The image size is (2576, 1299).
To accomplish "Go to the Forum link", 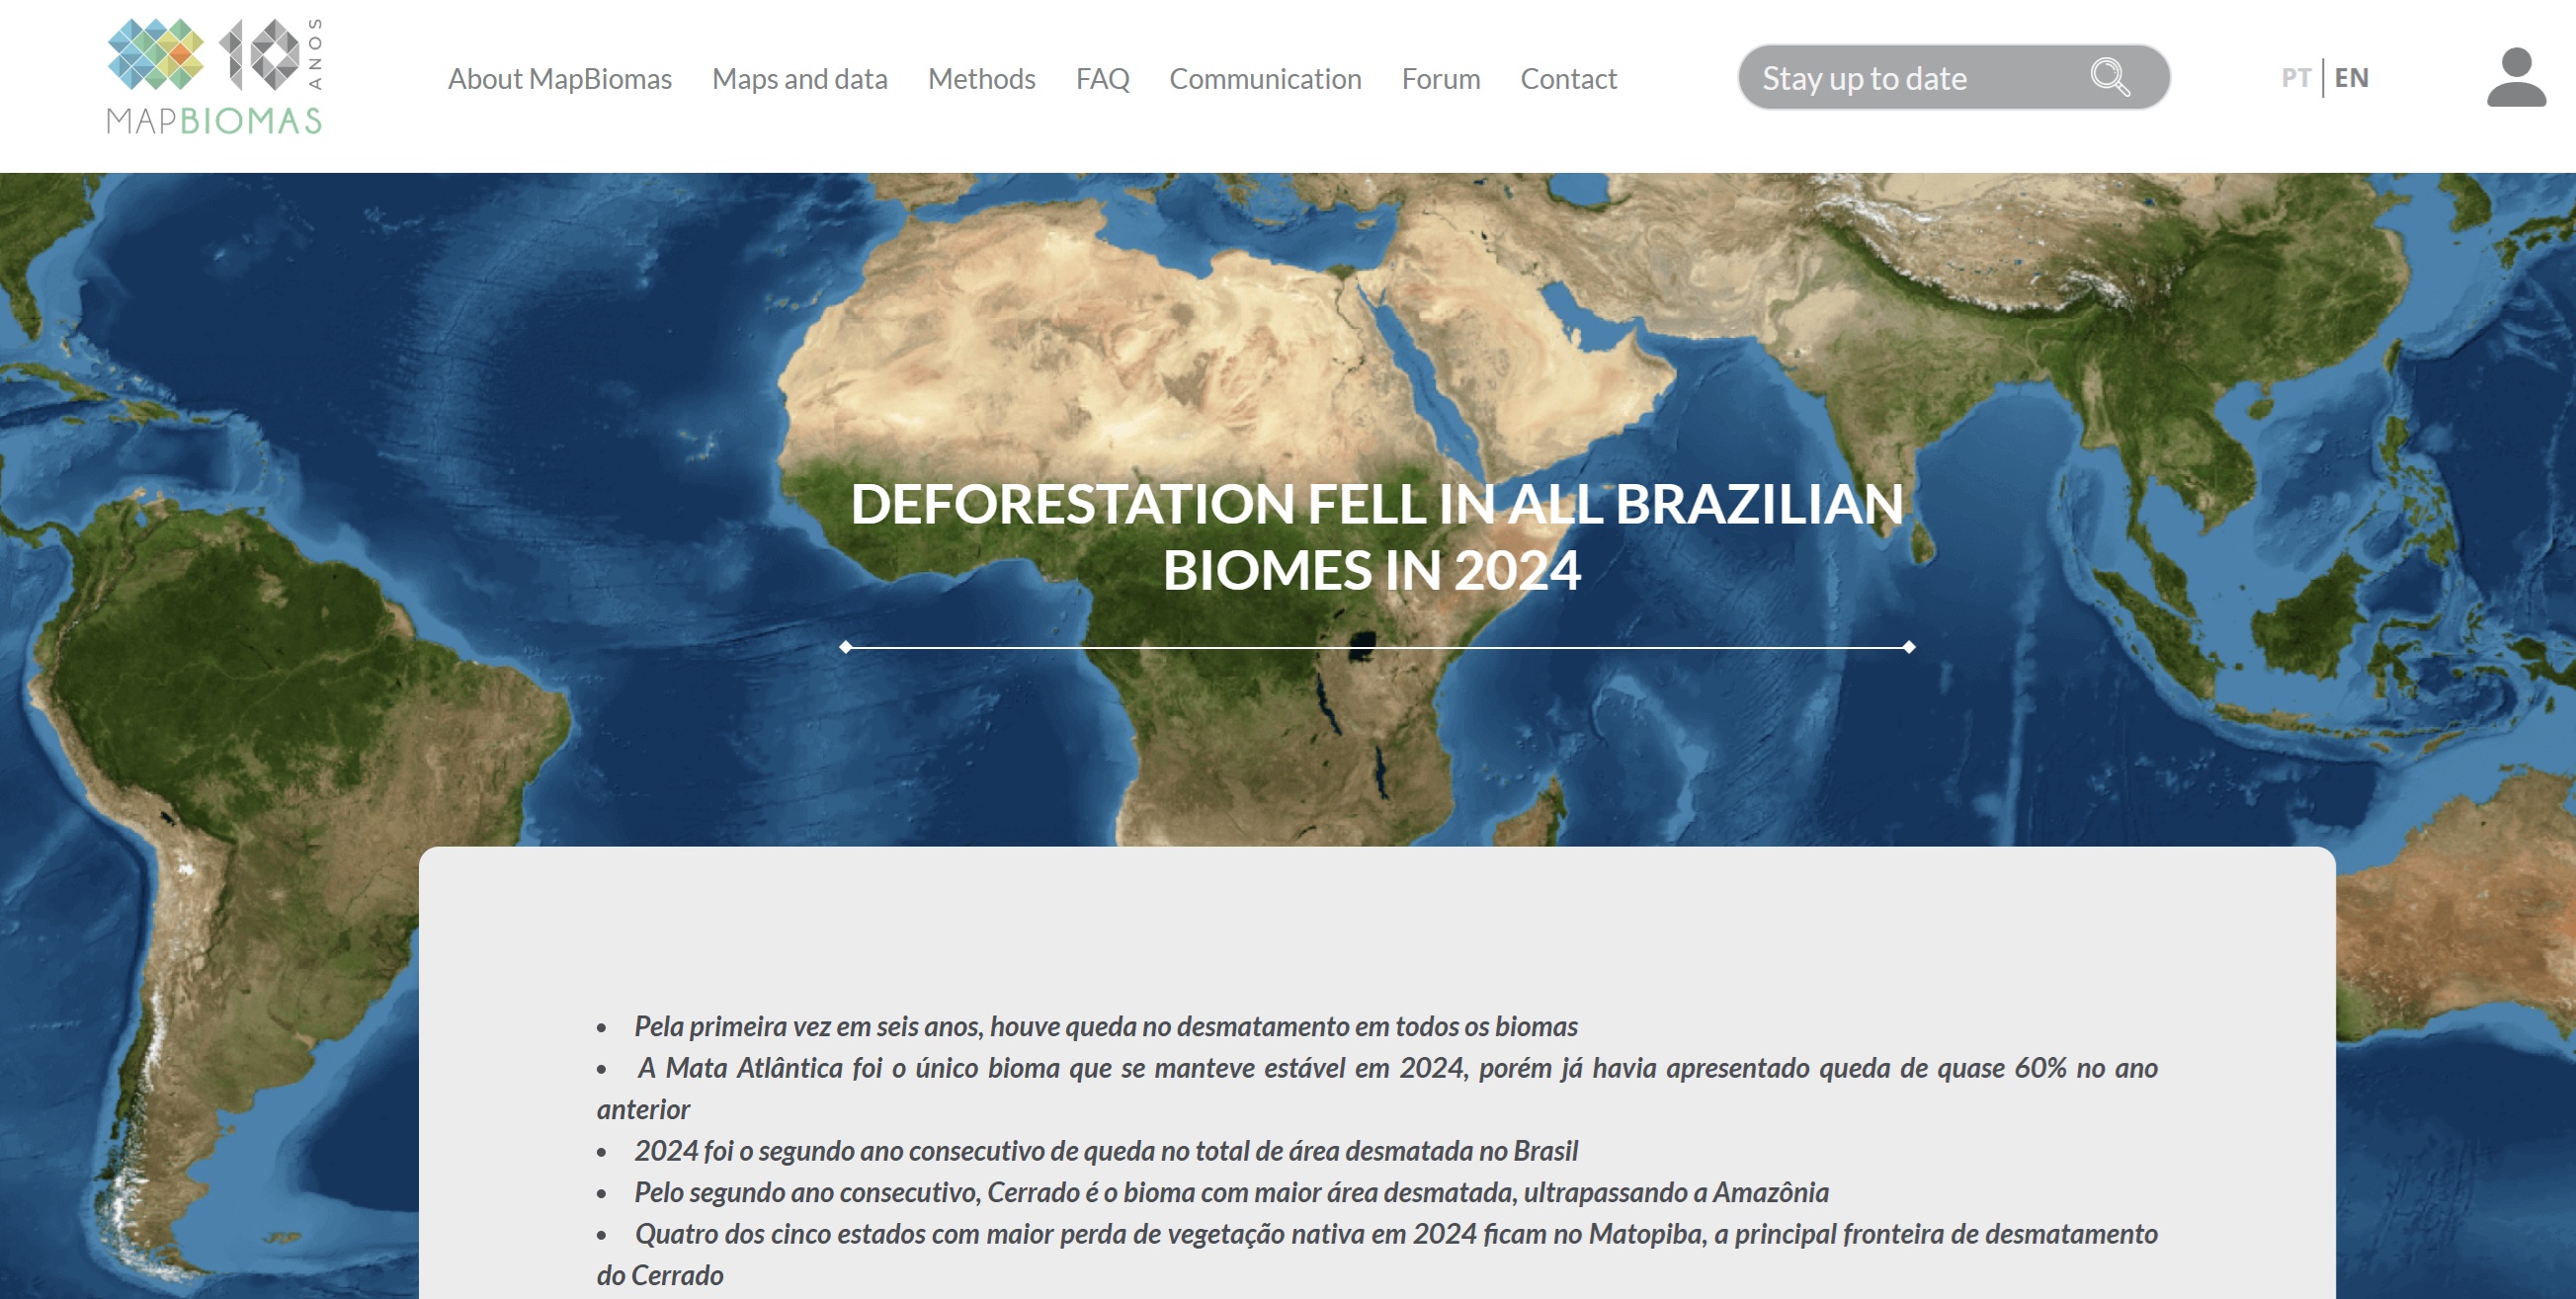I will coord(1440,79).
